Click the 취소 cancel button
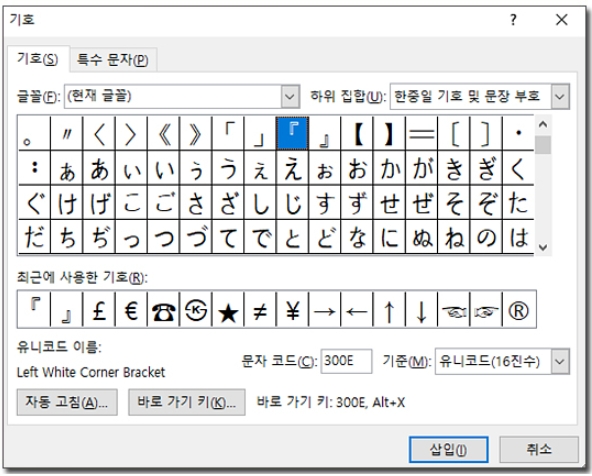592x476 pixels. coord(539,449)
